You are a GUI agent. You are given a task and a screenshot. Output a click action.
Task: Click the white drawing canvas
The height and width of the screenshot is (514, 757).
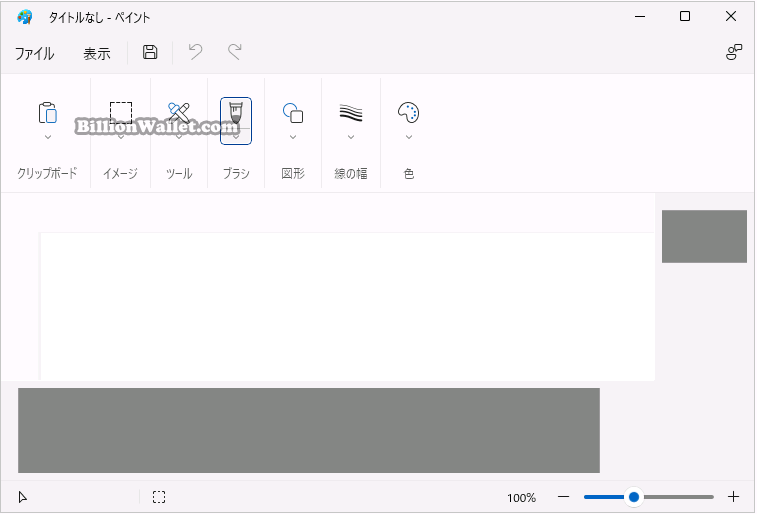tap(347, 306)
